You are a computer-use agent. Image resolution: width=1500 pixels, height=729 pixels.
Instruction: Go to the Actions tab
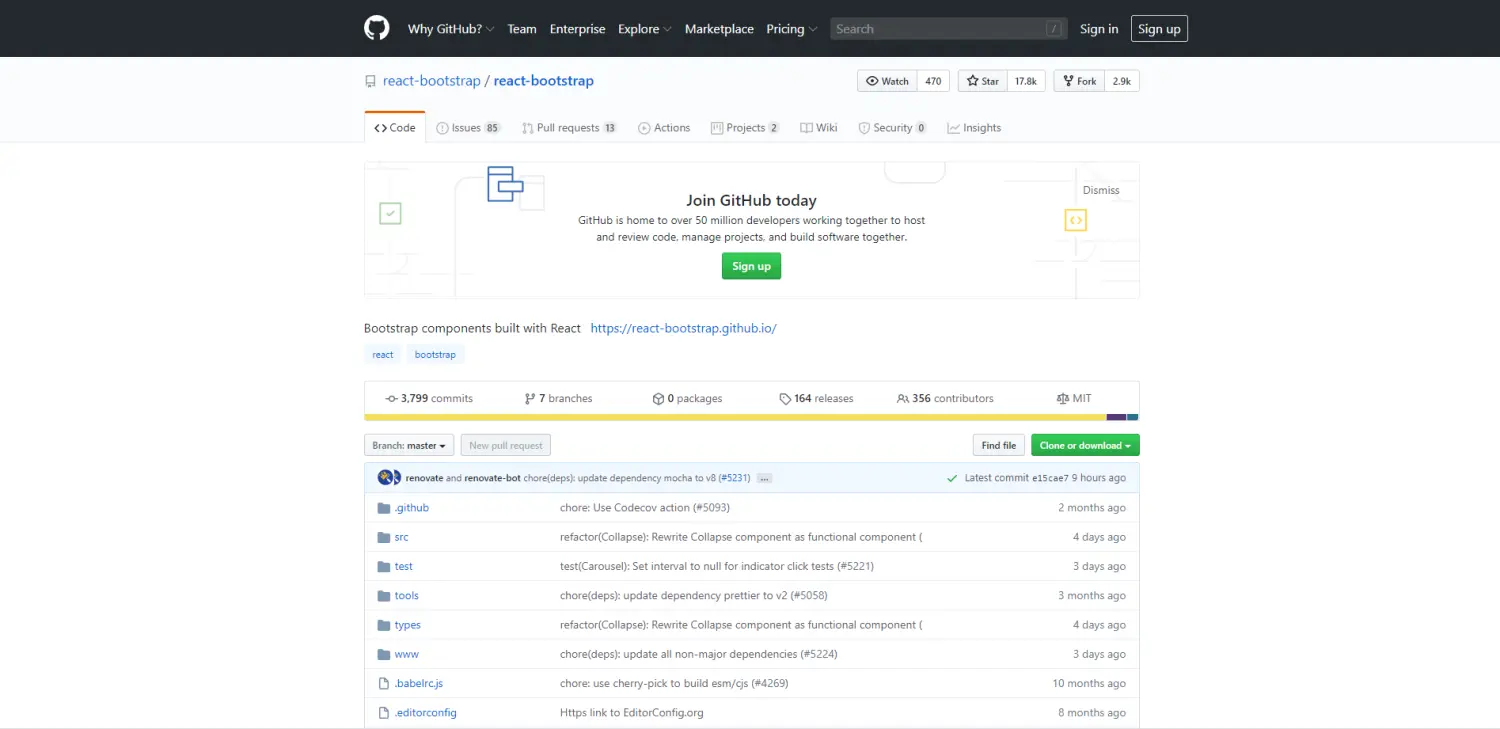tap(664, 128)
